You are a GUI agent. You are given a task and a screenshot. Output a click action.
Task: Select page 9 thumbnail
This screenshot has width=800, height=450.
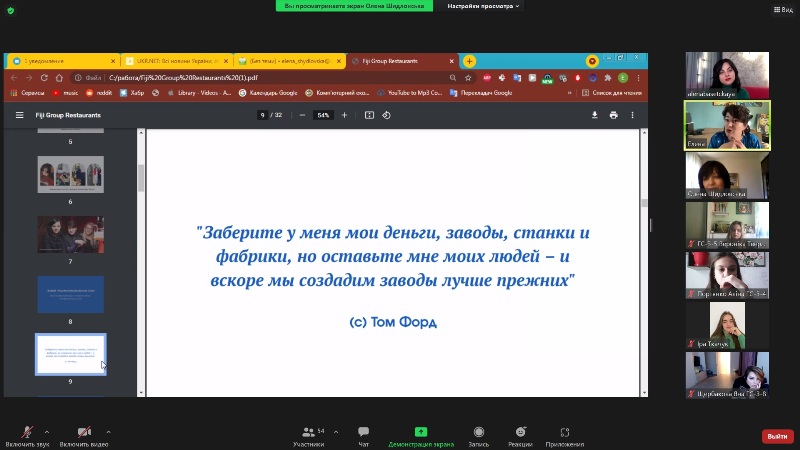coord(70,354)
